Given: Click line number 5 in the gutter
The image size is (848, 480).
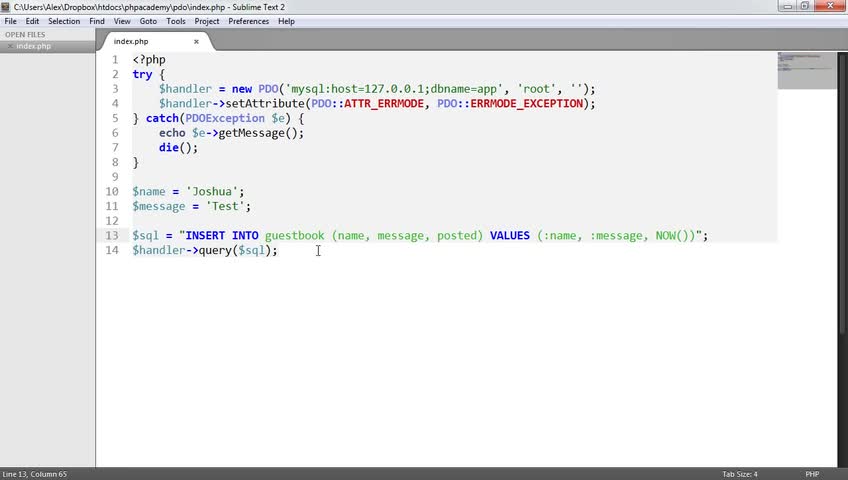Looking at the screenshot, I should (115, 118).
